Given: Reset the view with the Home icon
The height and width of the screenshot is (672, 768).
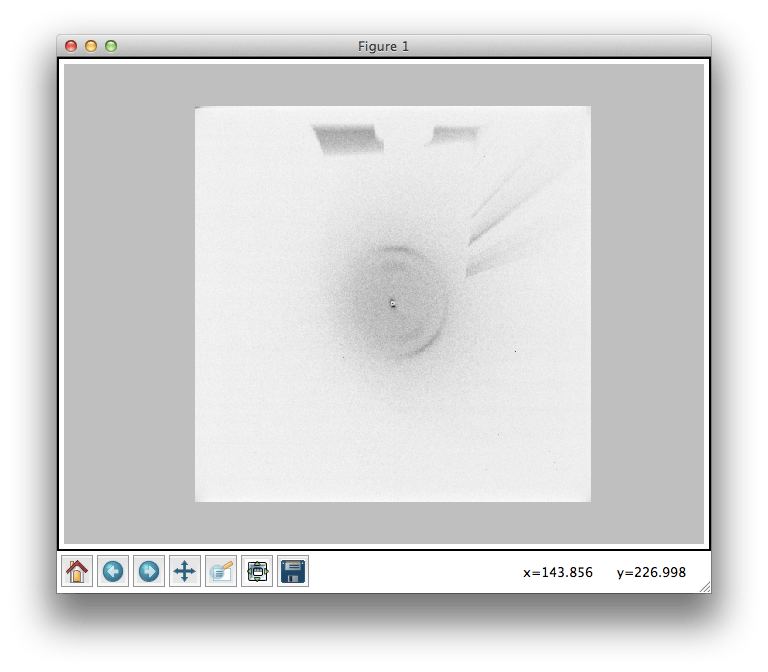Looking at the screenshot, I should pyautogui.click(x=77, y=571).
